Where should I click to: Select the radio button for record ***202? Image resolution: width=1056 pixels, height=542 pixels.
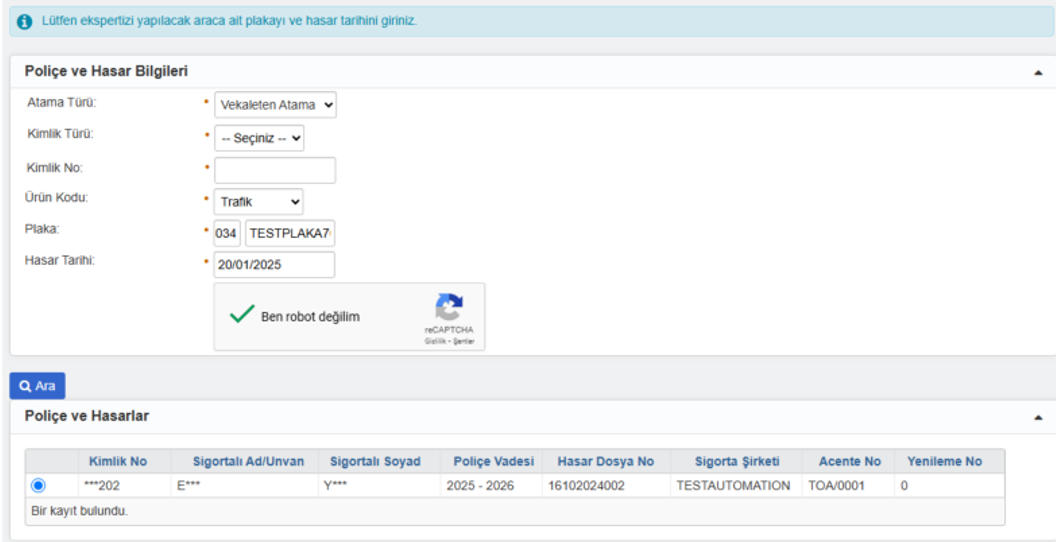pos(39,485)
